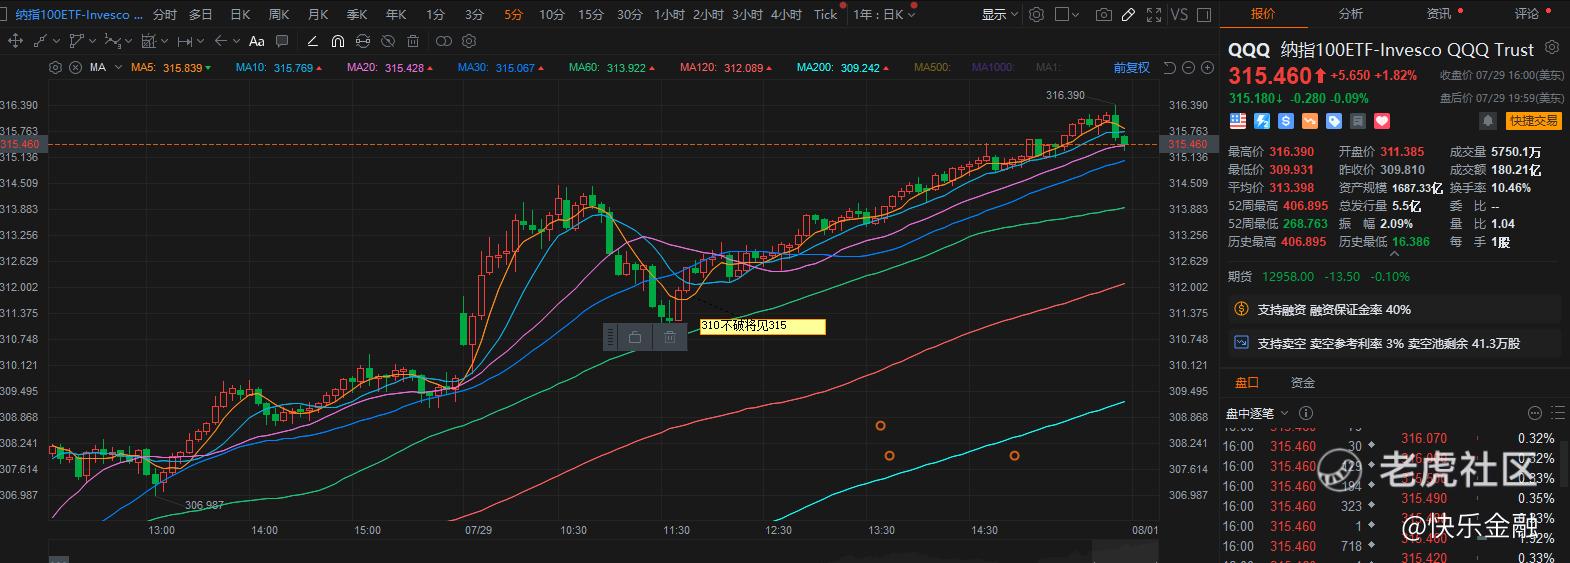Switch to 分时 intraday chart

coord(165,14)
